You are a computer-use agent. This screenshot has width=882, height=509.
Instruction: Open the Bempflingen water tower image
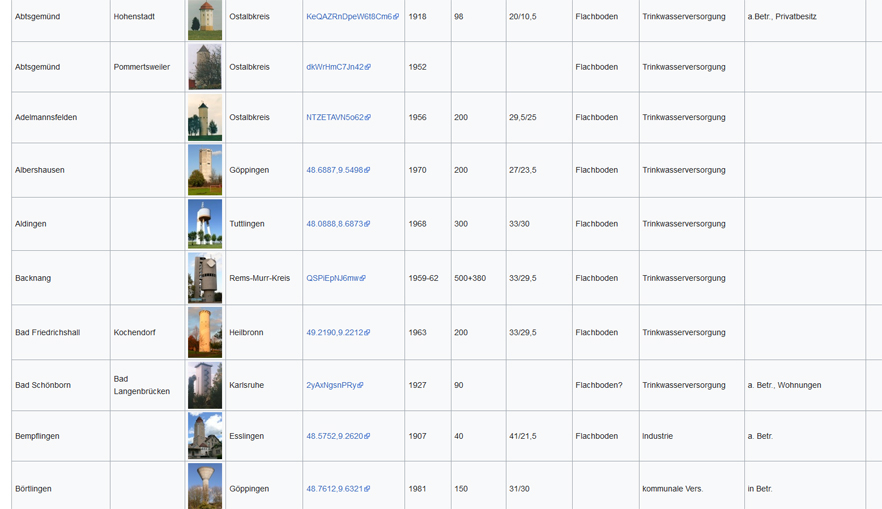coord(205,436)
